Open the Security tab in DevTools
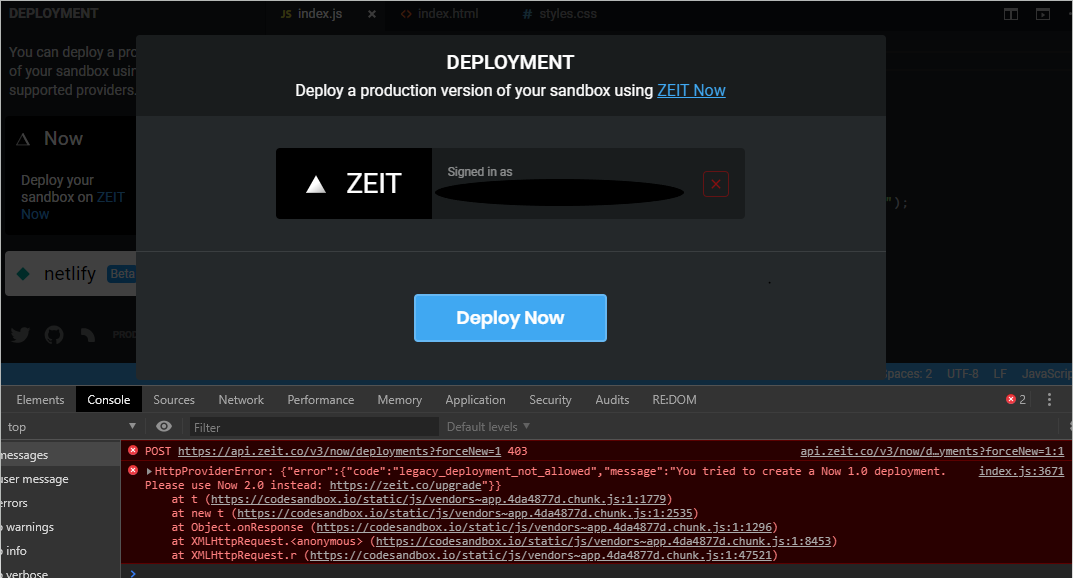Viewport: 1073px width, 578px height. pos(550,399)
